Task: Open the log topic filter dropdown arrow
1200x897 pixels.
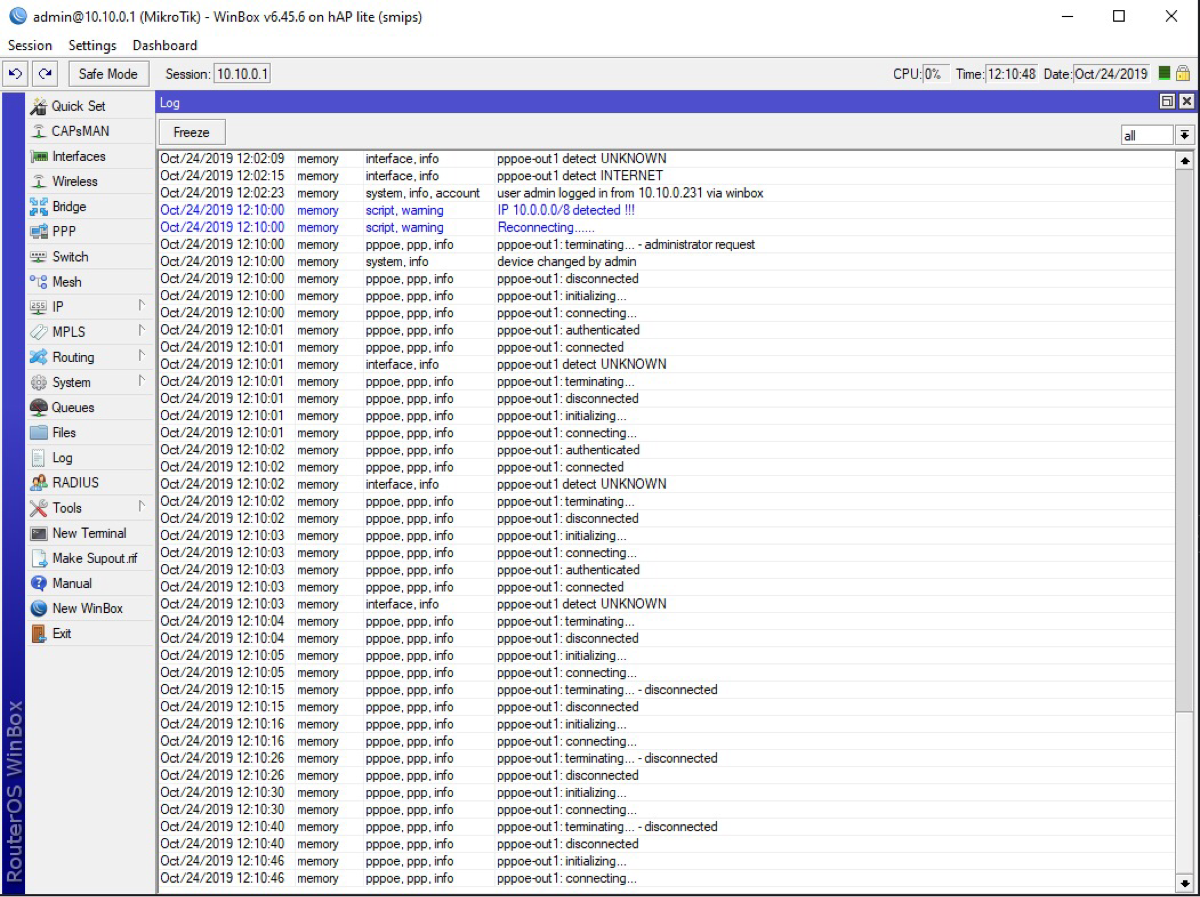Action: pos(1185,135)
